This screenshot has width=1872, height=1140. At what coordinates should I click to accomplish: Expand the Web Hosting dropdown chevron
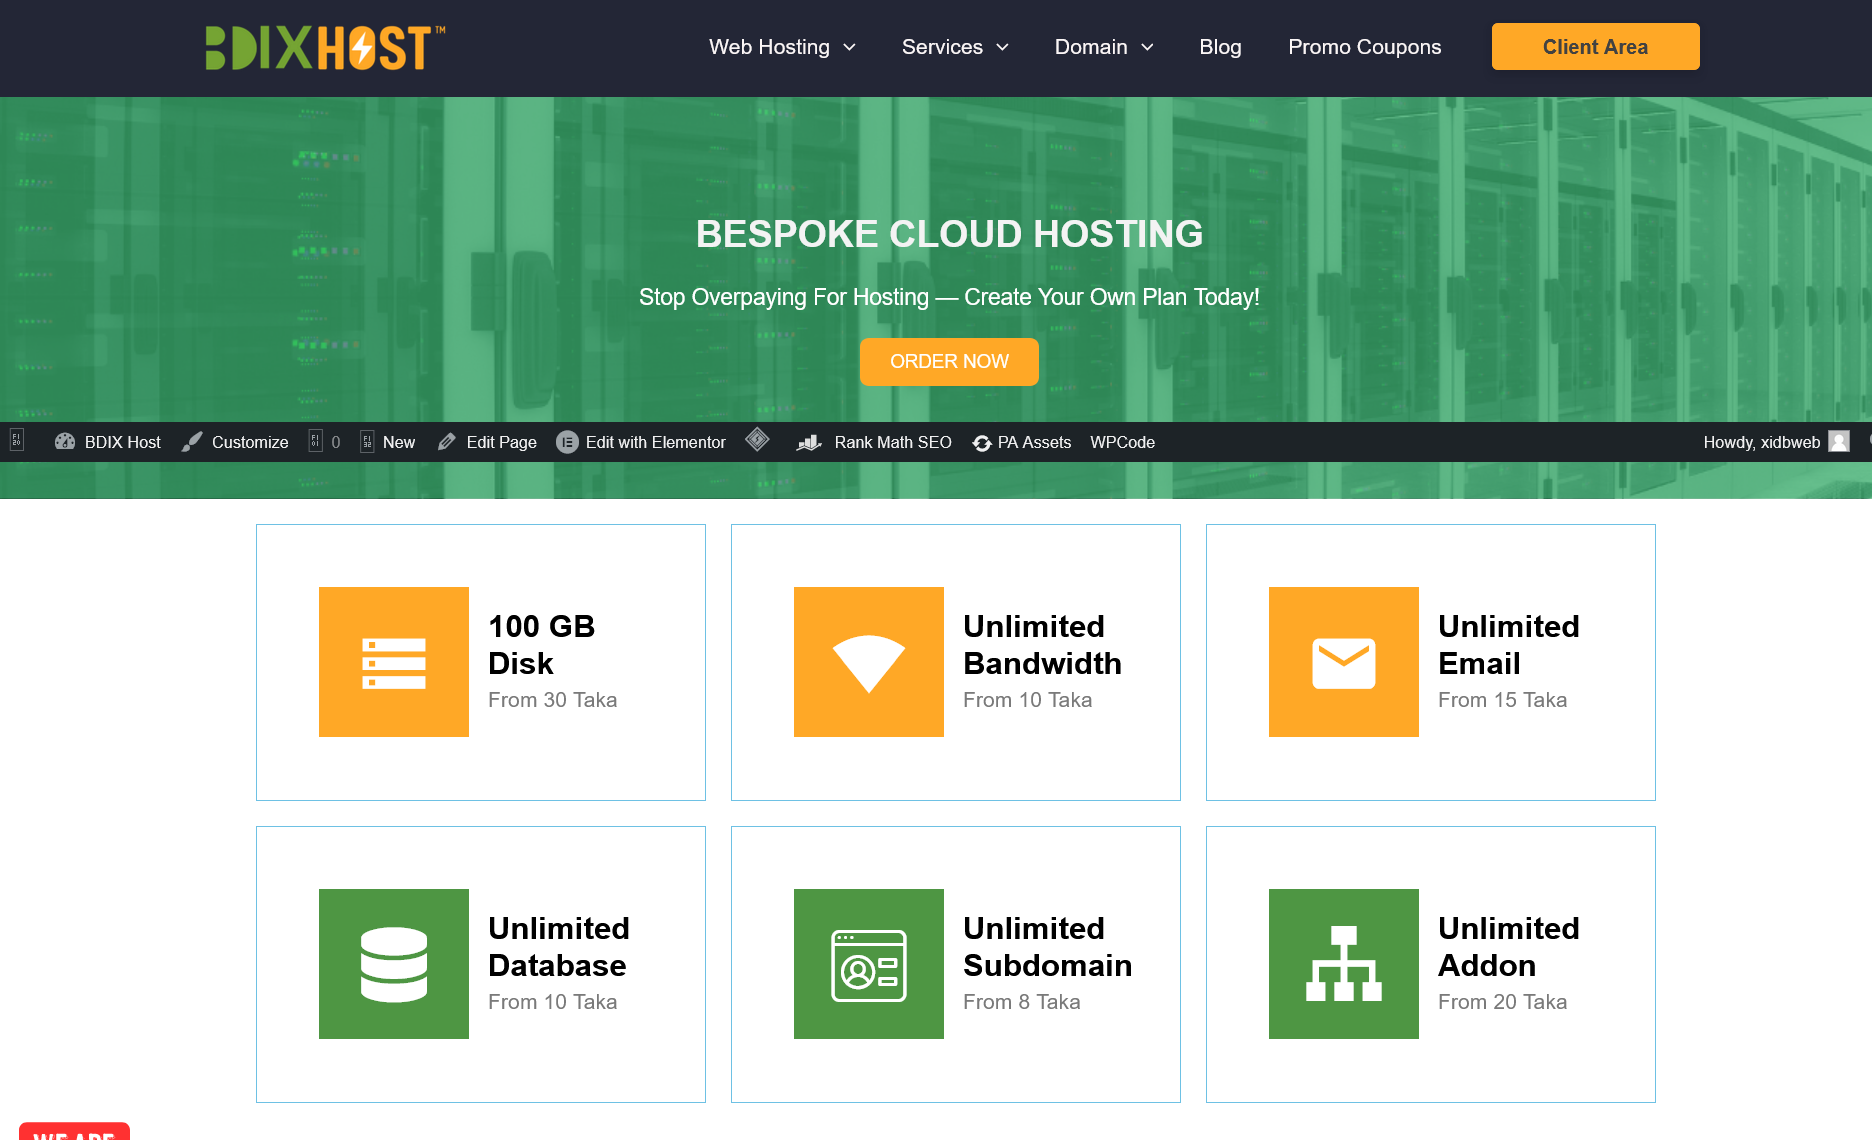(850, 47)
